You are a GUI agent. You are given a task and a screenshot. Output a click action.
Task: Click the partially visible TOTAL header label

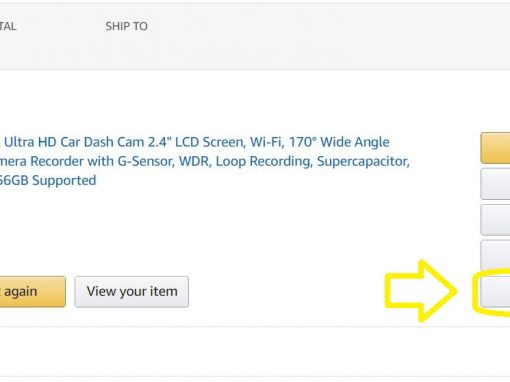pyautogui.click(x=8, y=26)
